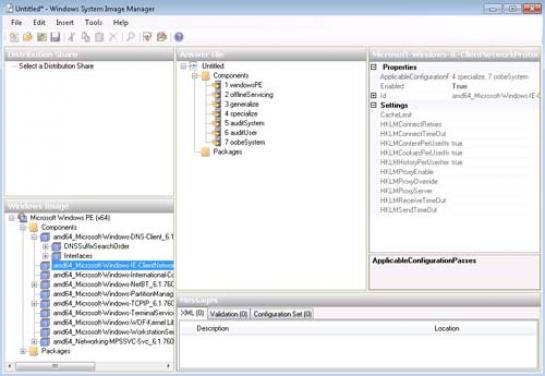This screenshot has height=376, width=545.
Task: Click the Open answer file toolbar icon
Action: 27,37
